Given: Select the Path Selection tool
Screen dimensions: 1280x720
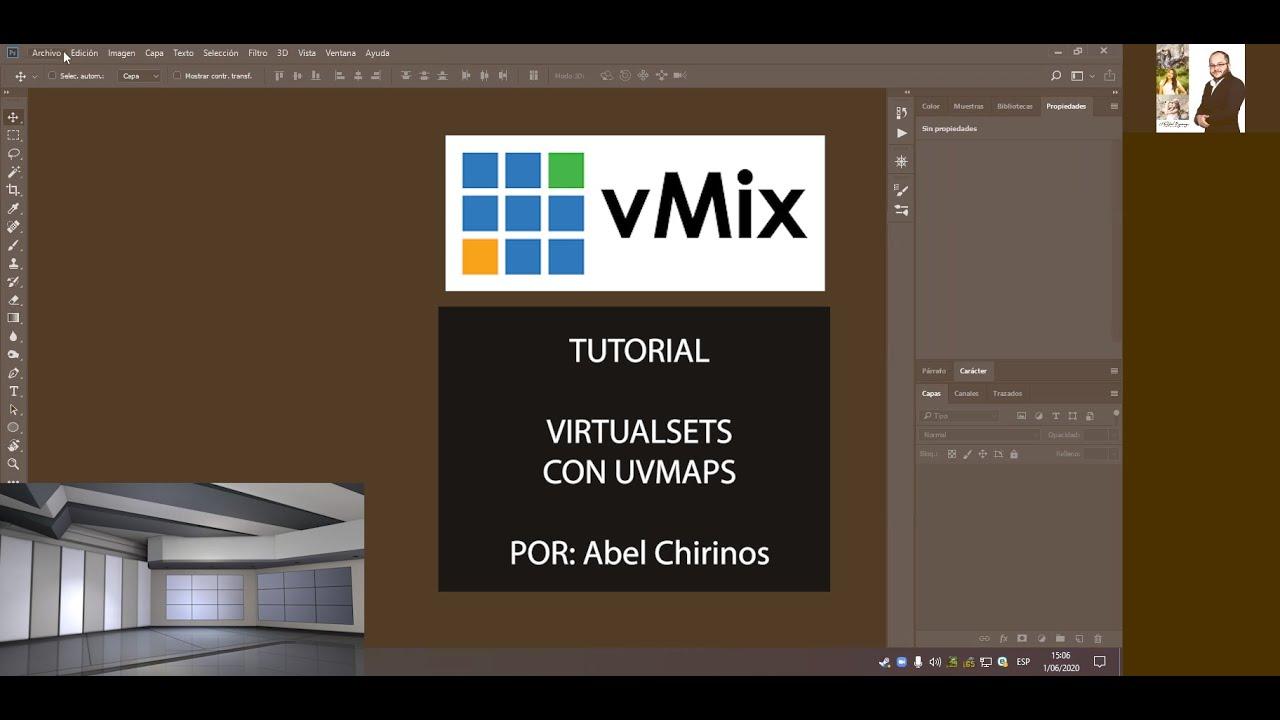Looking at the screenshot, I should click(14, 409).
